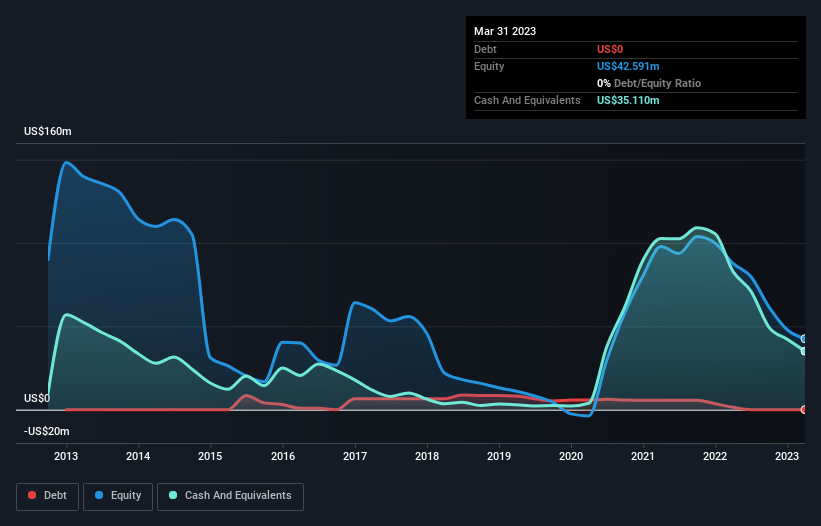
Task: Click the blue Equity legend dot
Action: pos(98,495)
